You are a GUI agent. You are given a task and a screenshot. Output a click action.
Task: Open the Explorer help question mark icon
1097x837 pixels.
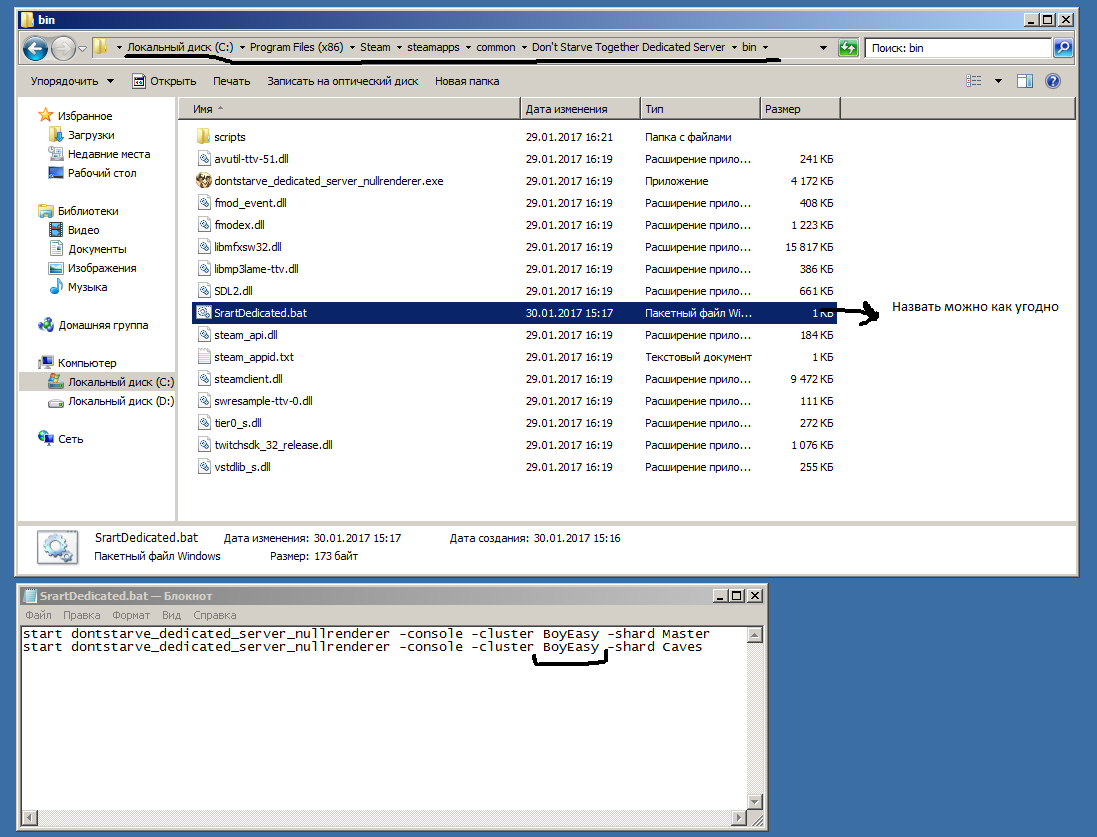tap(1052, 81)
